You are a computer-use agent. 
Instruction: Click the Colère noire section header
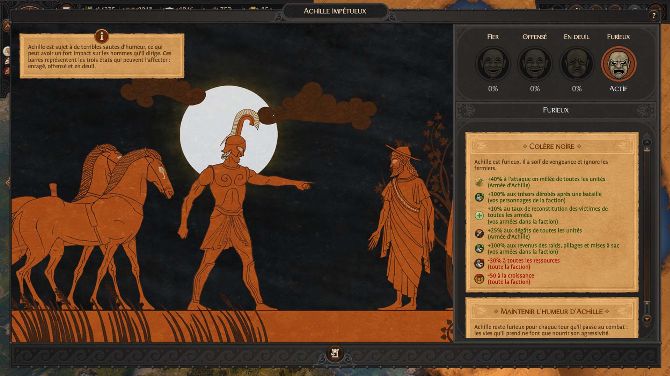[552, 146]
